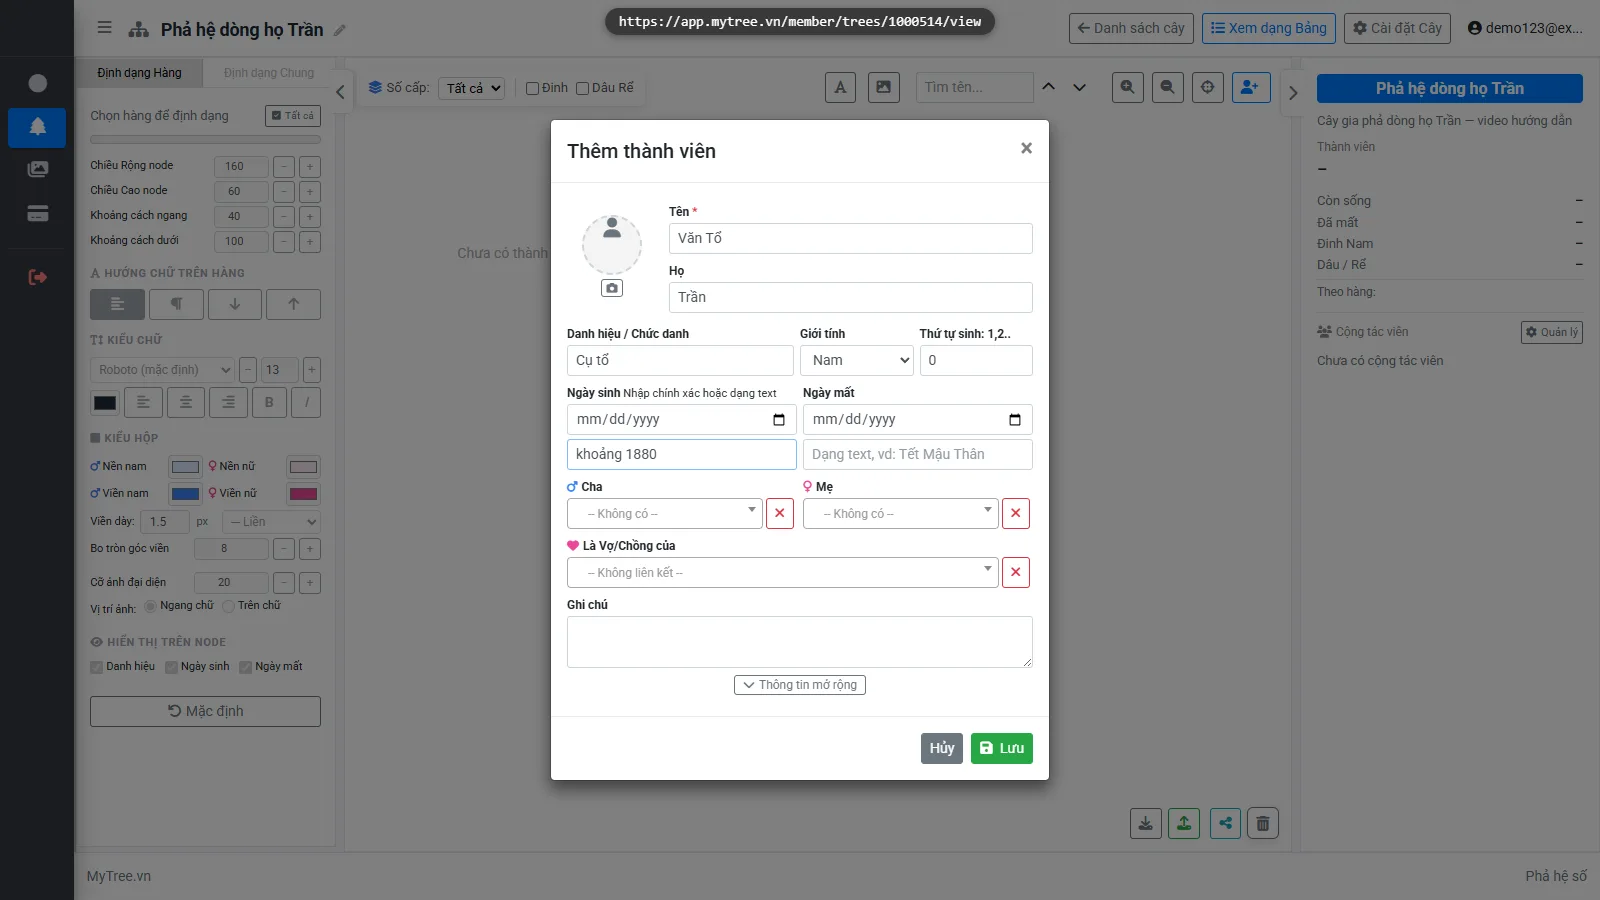The height and width of the screenshot is (900, 1600).
Task: Set text direction upward arrow
Action: point(293,304)
